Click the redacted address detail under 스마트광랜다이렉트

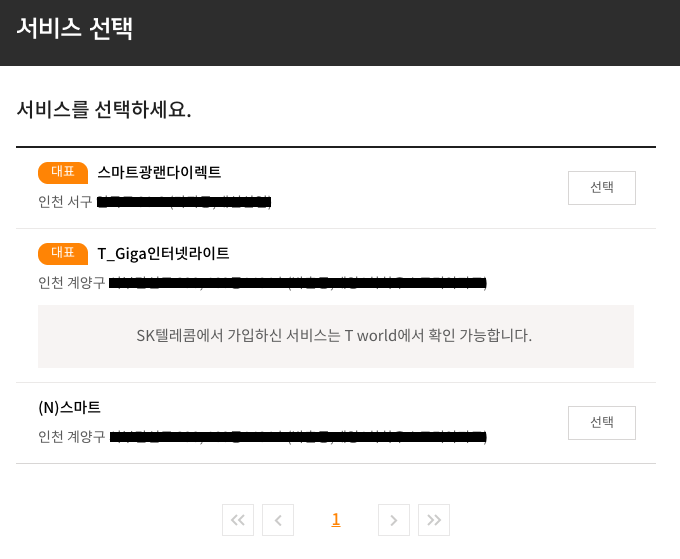point(185,203)
